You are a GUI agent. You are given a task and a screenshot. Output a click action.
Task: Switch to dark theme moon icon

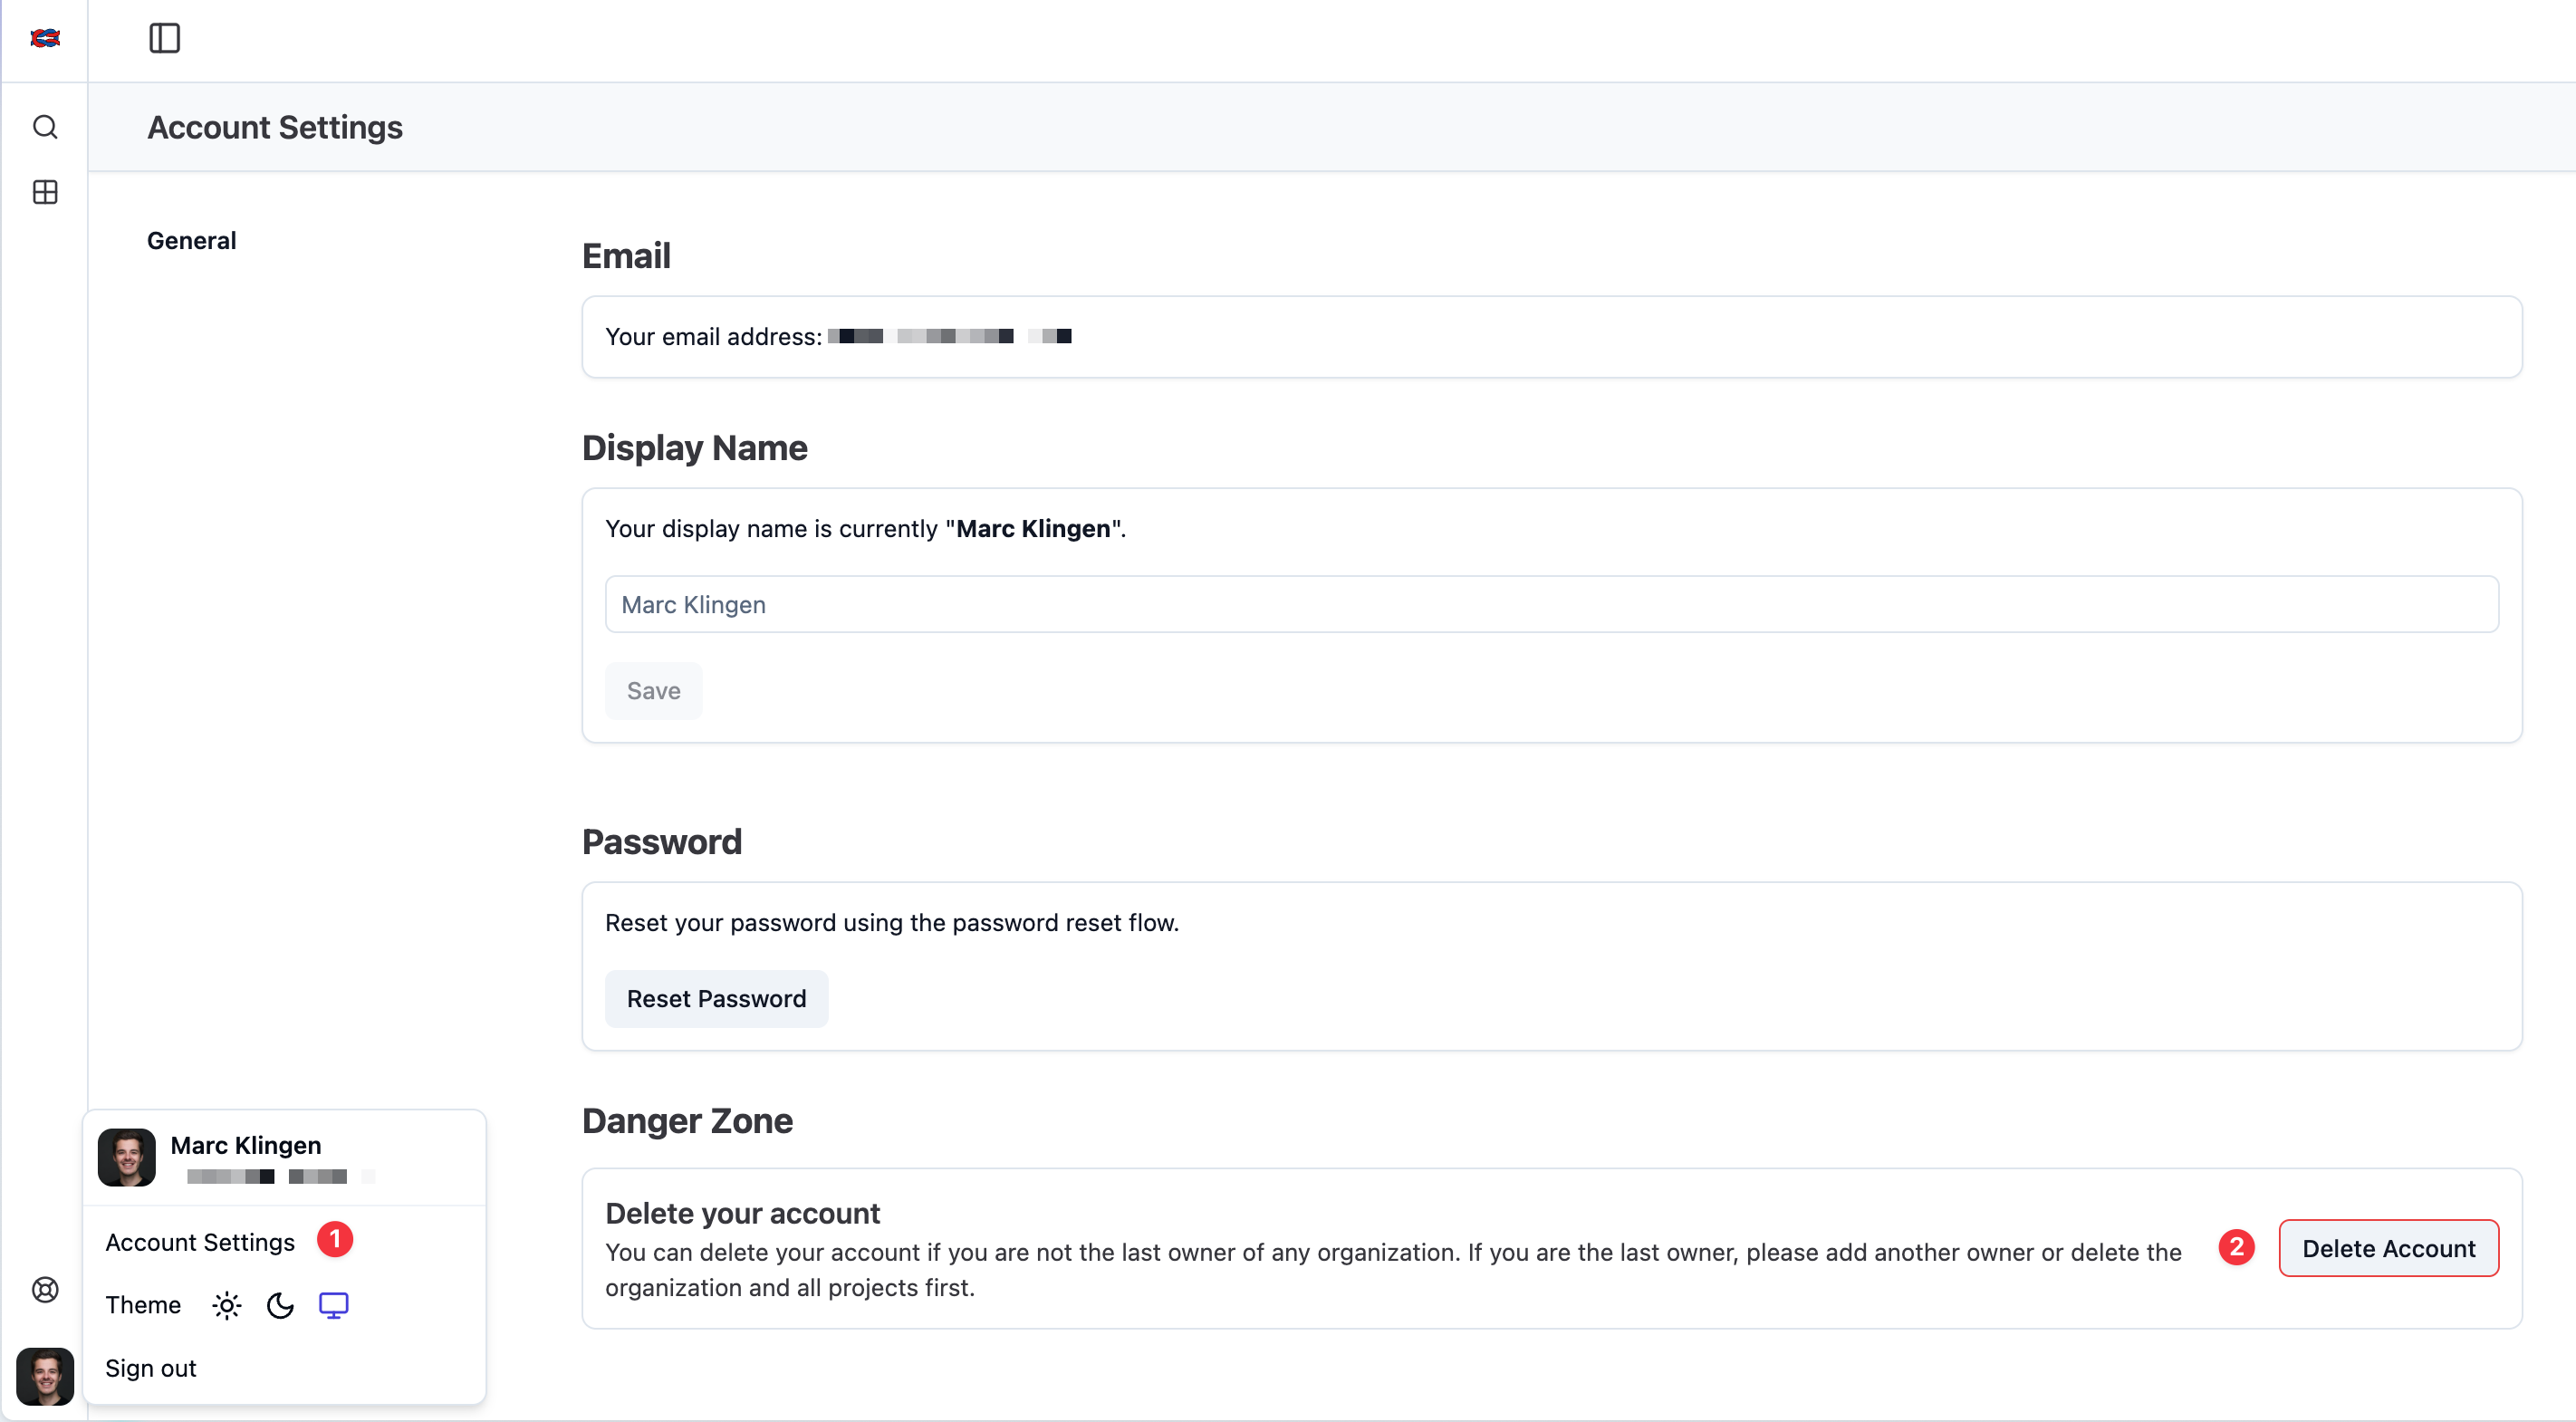[x=280, y=1305]
